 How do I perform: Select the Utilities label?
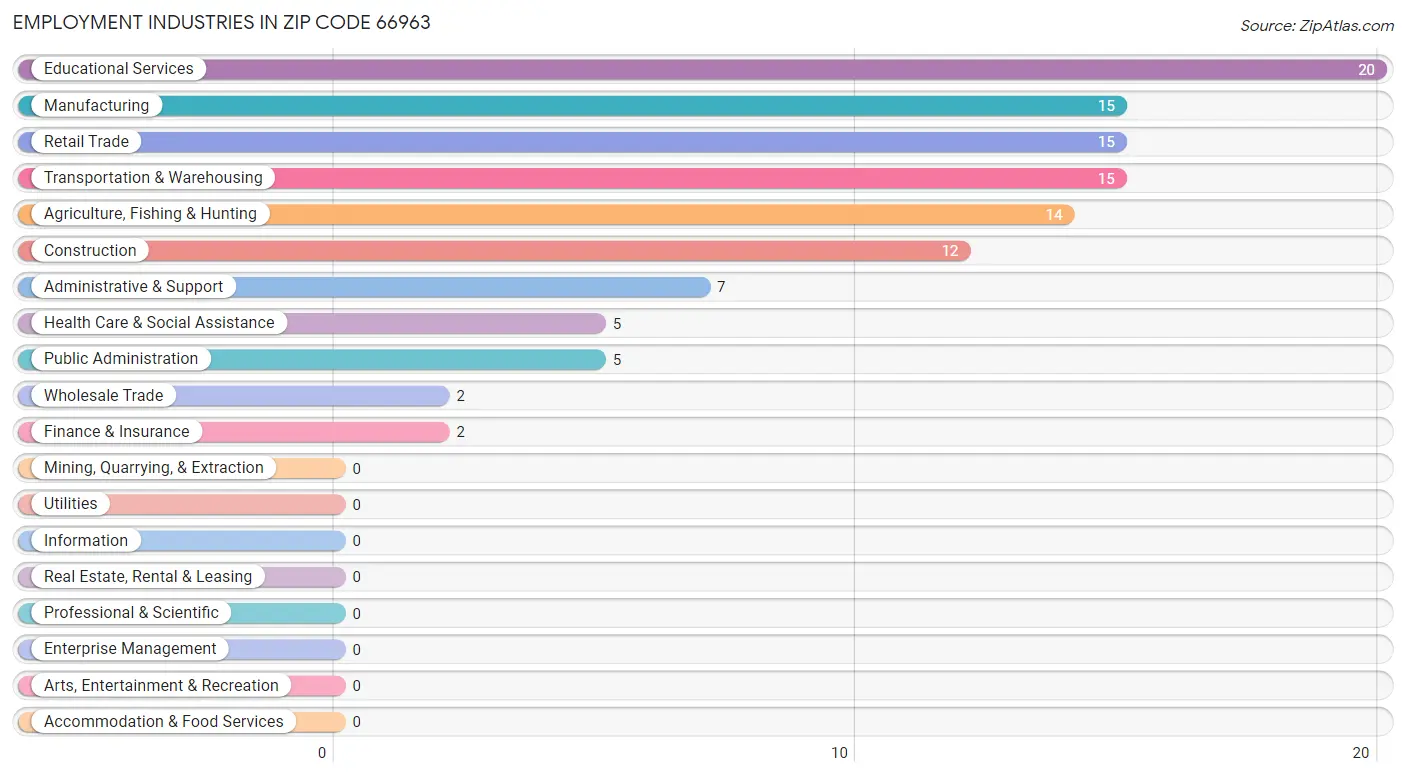pyautogui.click(x=71, y=504)
